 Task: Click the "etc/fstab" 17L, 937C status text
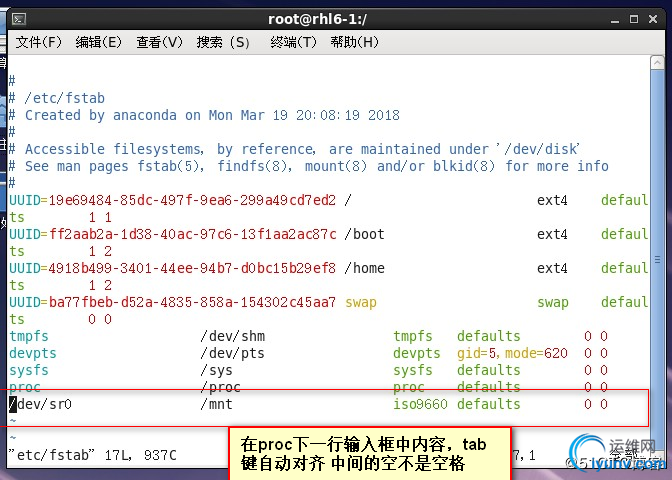[93, 455]
